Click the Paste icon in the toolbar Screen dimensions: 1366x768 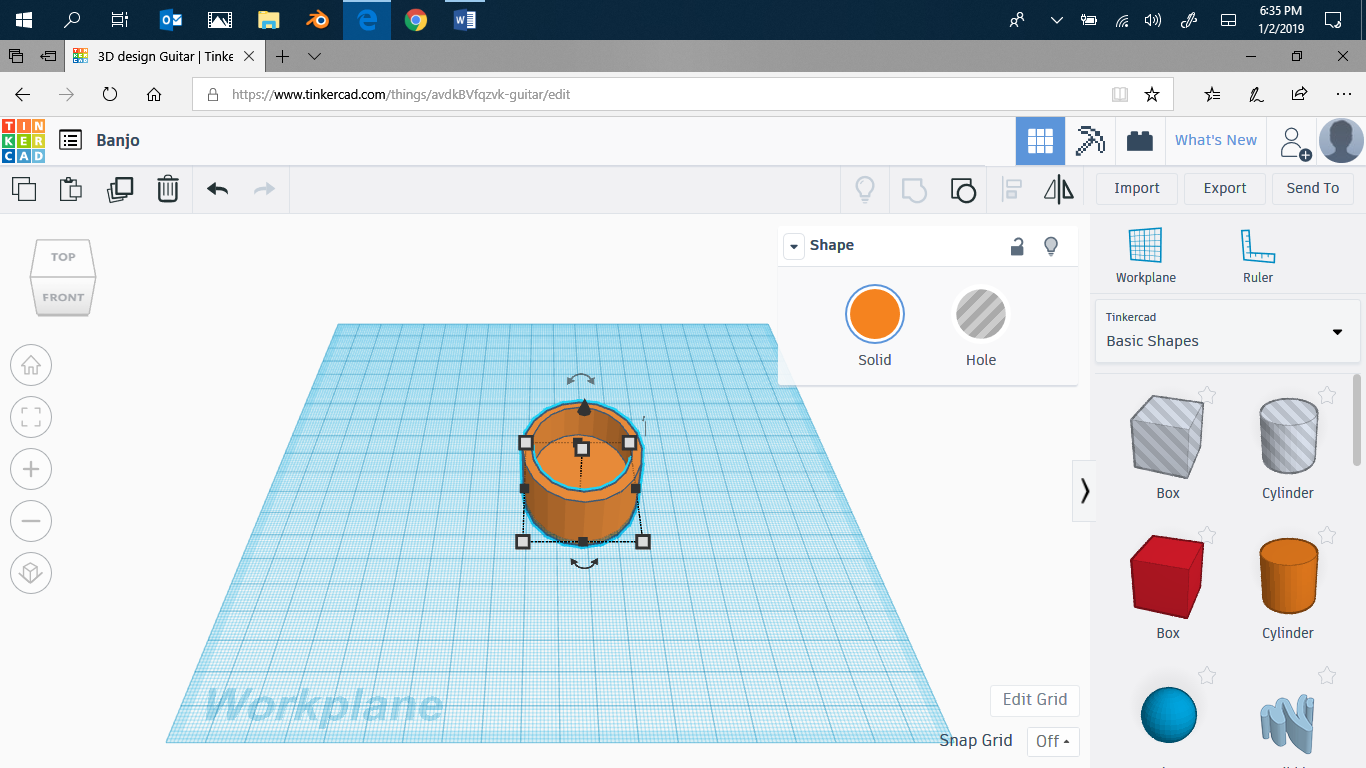71,189
